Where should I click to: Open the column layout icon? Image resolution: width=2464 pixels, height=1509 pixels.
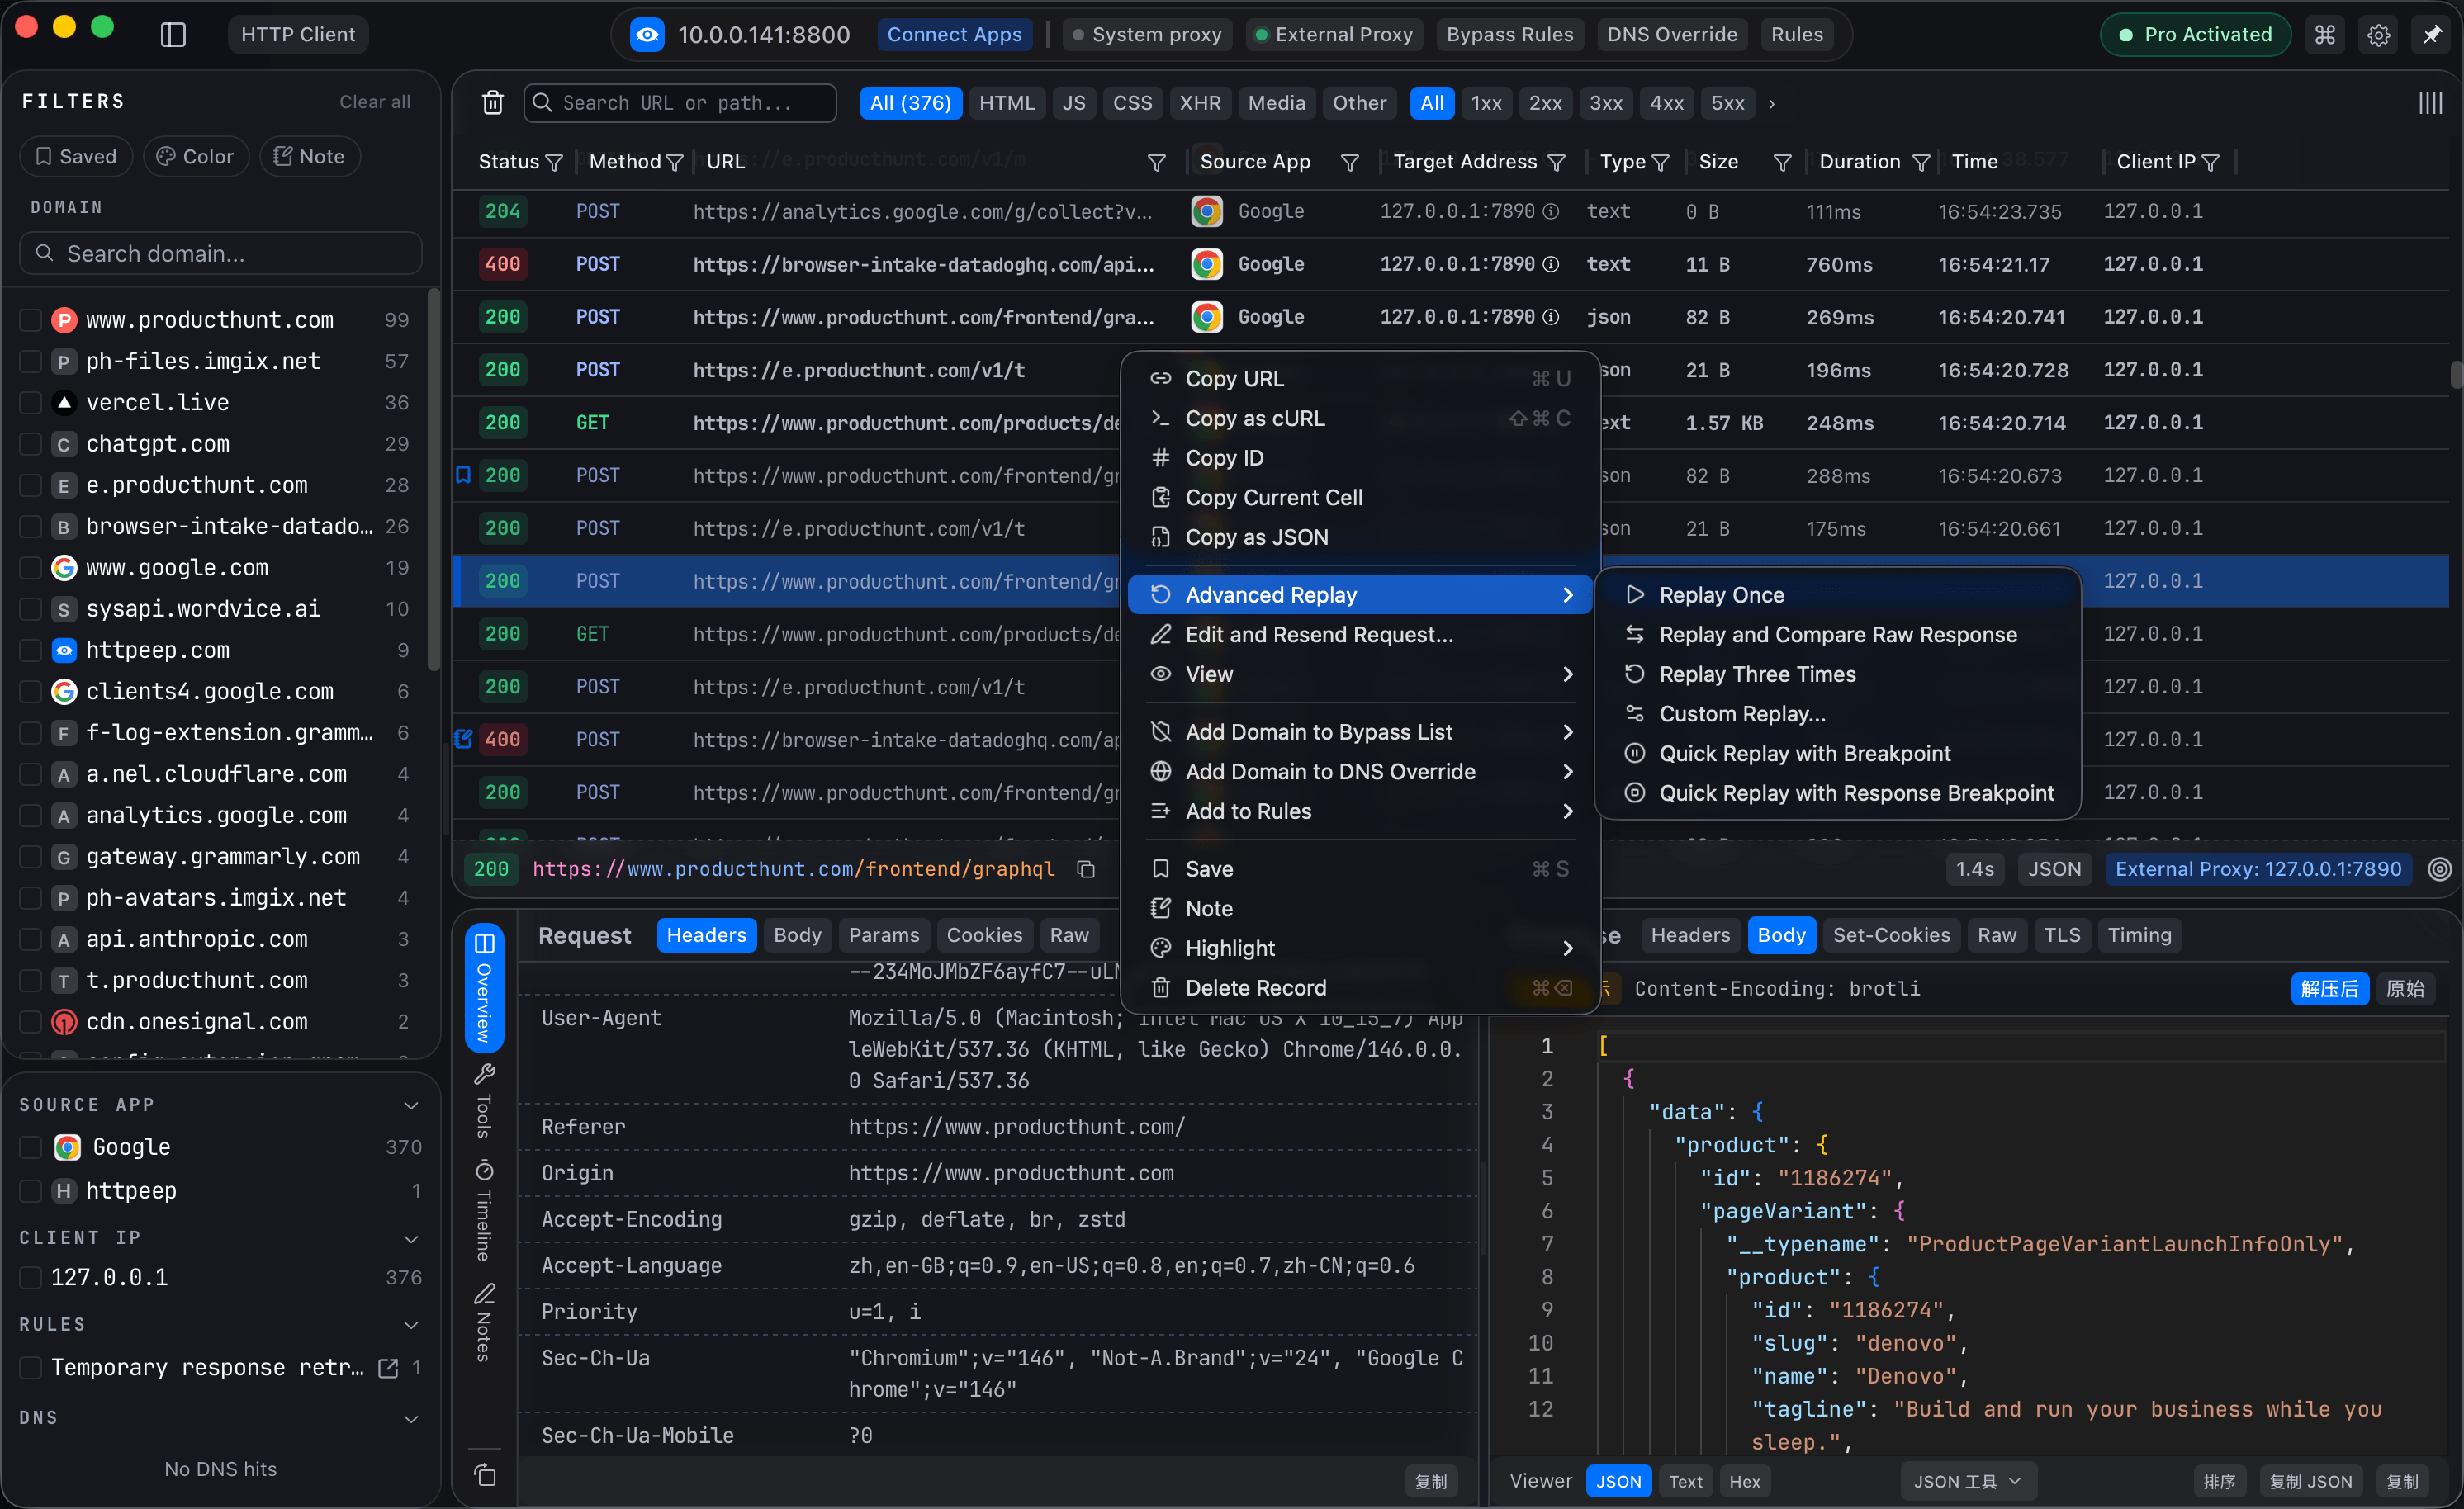tap(2430, 103)
